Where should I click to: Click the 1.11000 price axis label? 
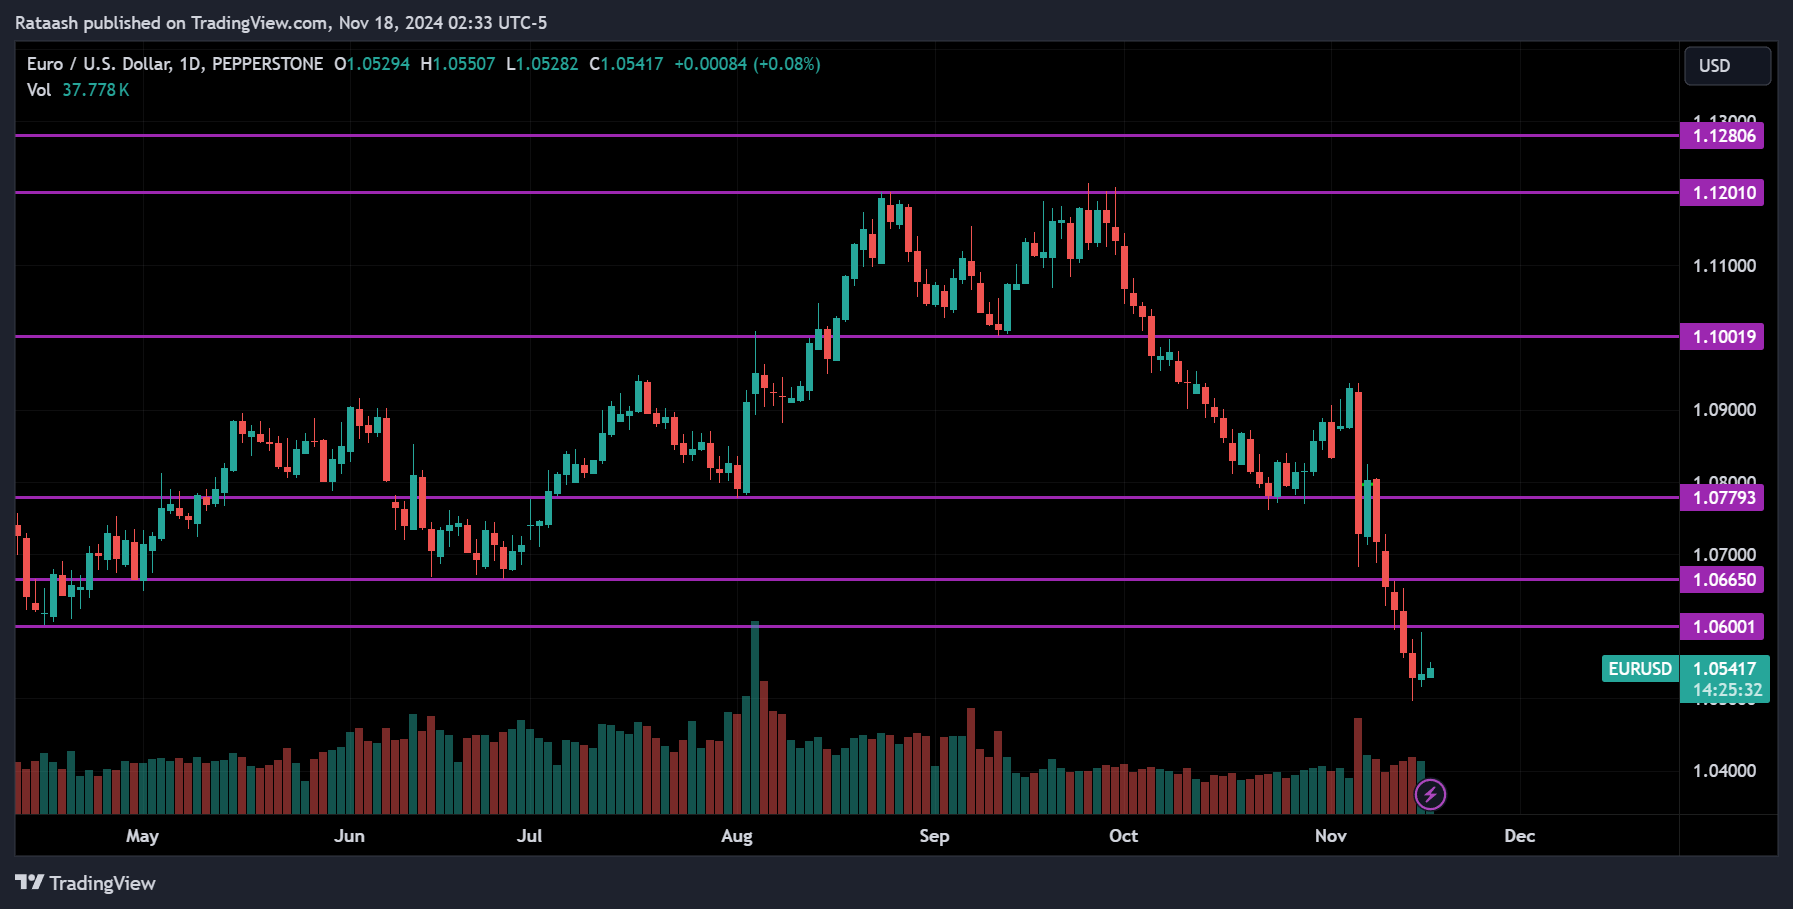click(1724, 266)
